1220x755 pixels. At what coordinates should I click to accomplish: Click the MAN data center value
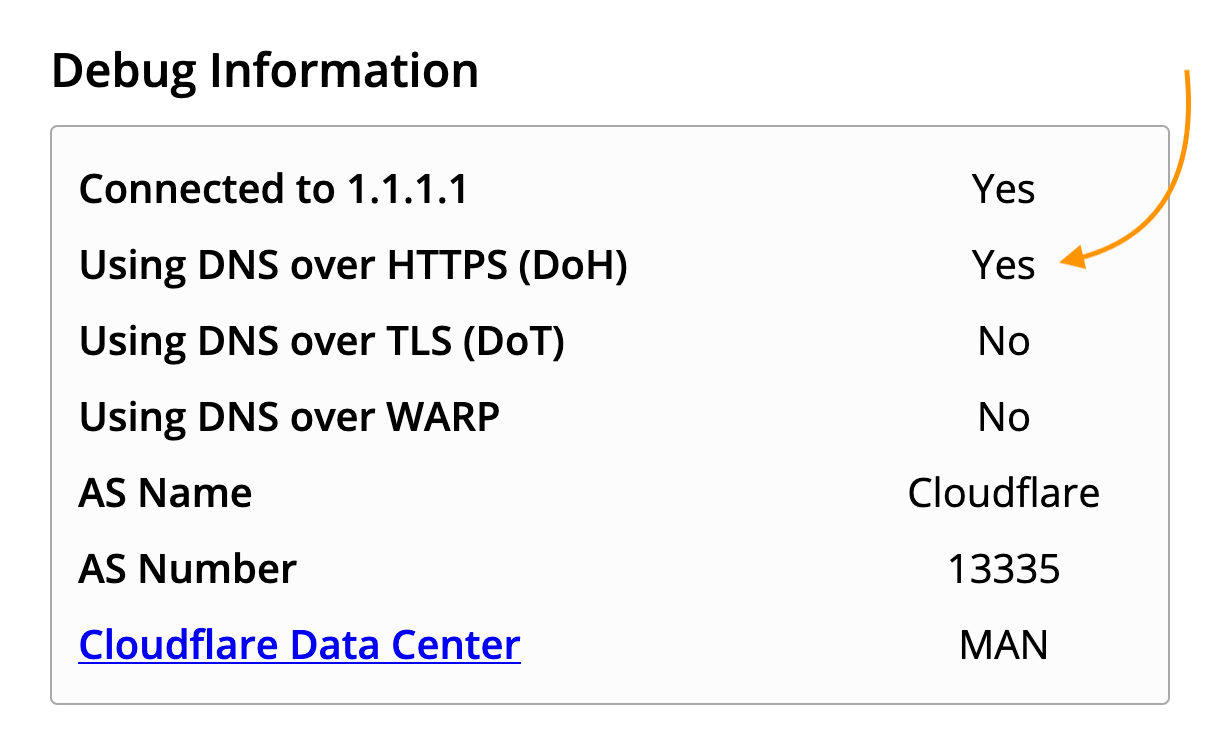(x=1004, y=645)
